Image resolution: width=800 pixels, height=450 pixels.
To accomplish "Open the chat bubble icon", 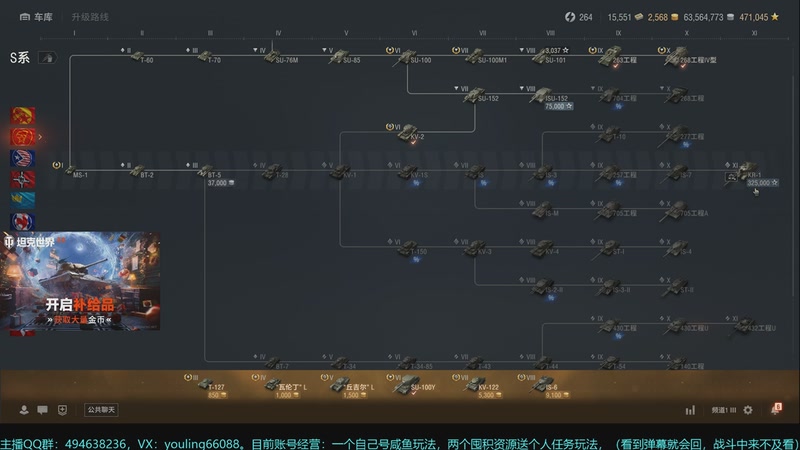I will [42, 410].
